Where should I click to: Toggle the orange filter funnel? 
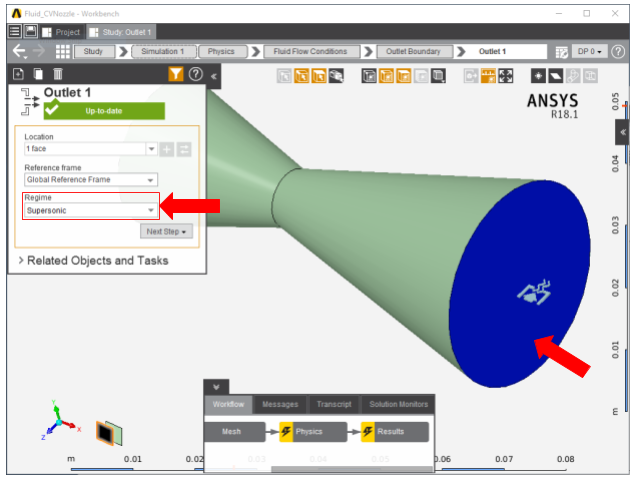pos(175,74)
